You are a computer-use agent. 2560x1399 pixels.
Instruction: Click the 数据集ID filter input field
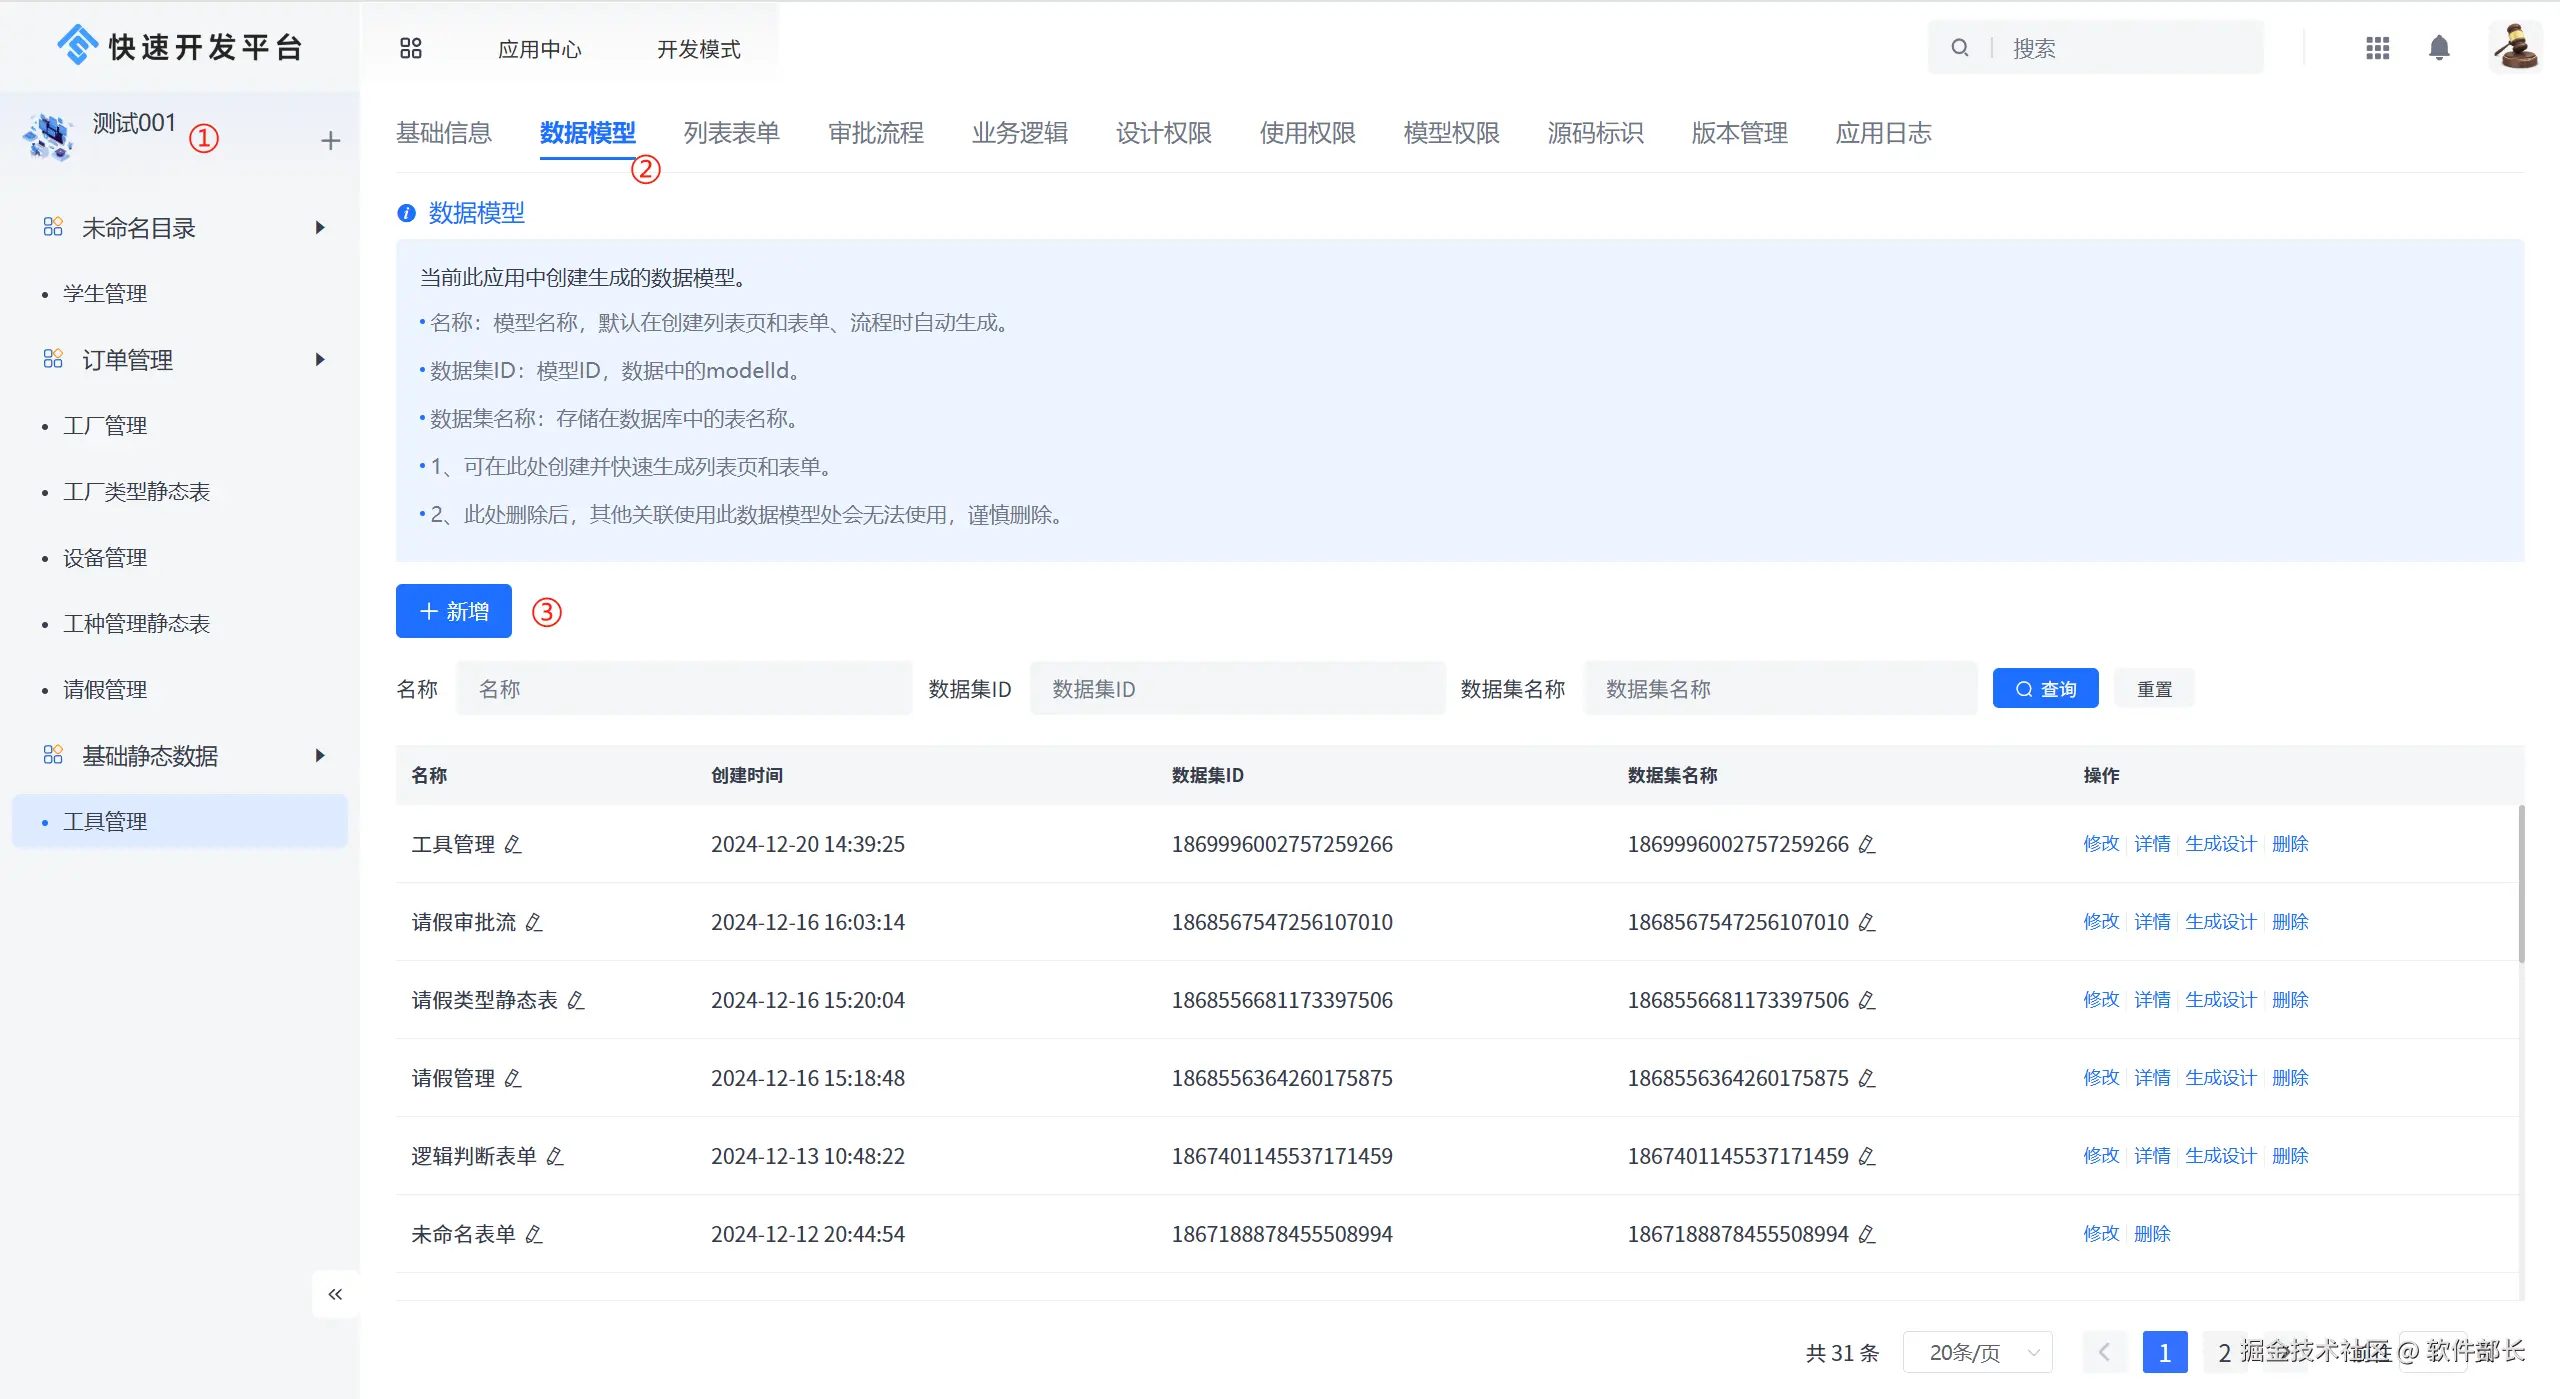tap(1237, 689)
